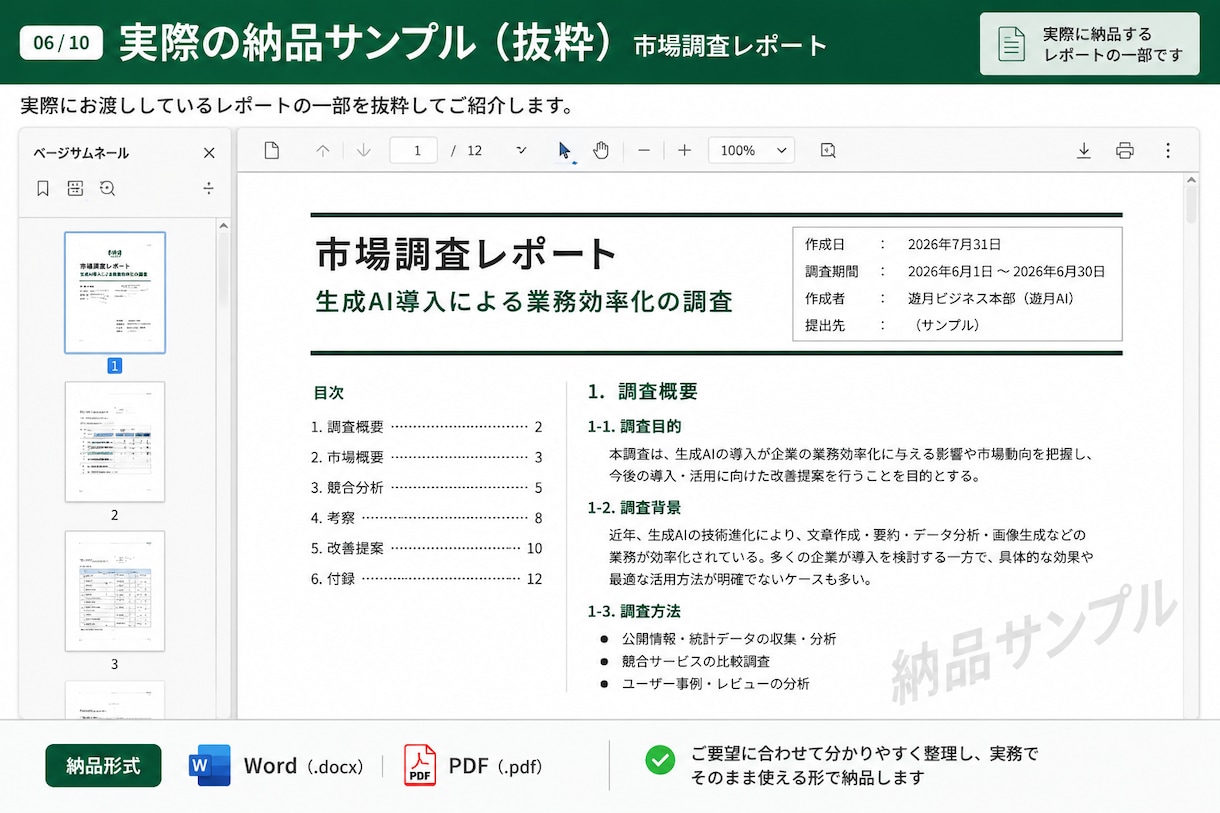Image resolution: width=1220 pixels, height=813 pixels.
Task: Zoom in with the plus button
Action: pyautogui.click(x=684, y=150)
